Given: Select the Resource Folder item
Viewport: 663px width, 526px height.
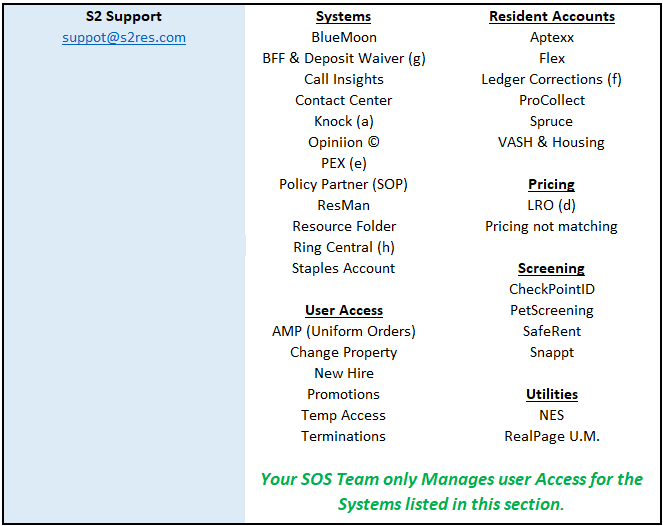Looking at the screenshot, I should (x=344, y=226).
